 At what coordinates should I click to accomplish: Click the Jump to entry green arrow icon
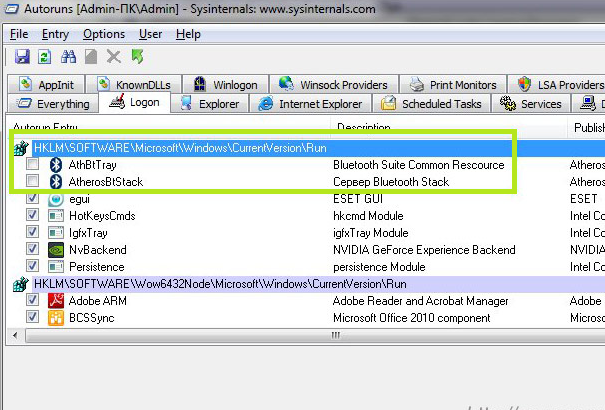(137, 56)
